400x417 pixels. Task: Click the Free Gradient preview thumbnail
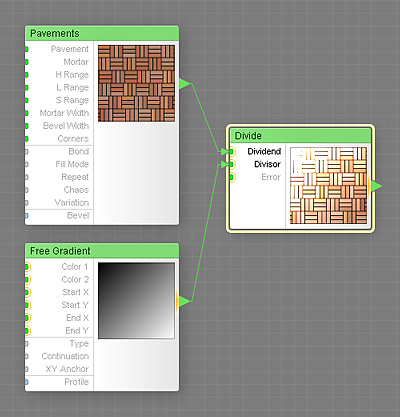tap(136, 301)
